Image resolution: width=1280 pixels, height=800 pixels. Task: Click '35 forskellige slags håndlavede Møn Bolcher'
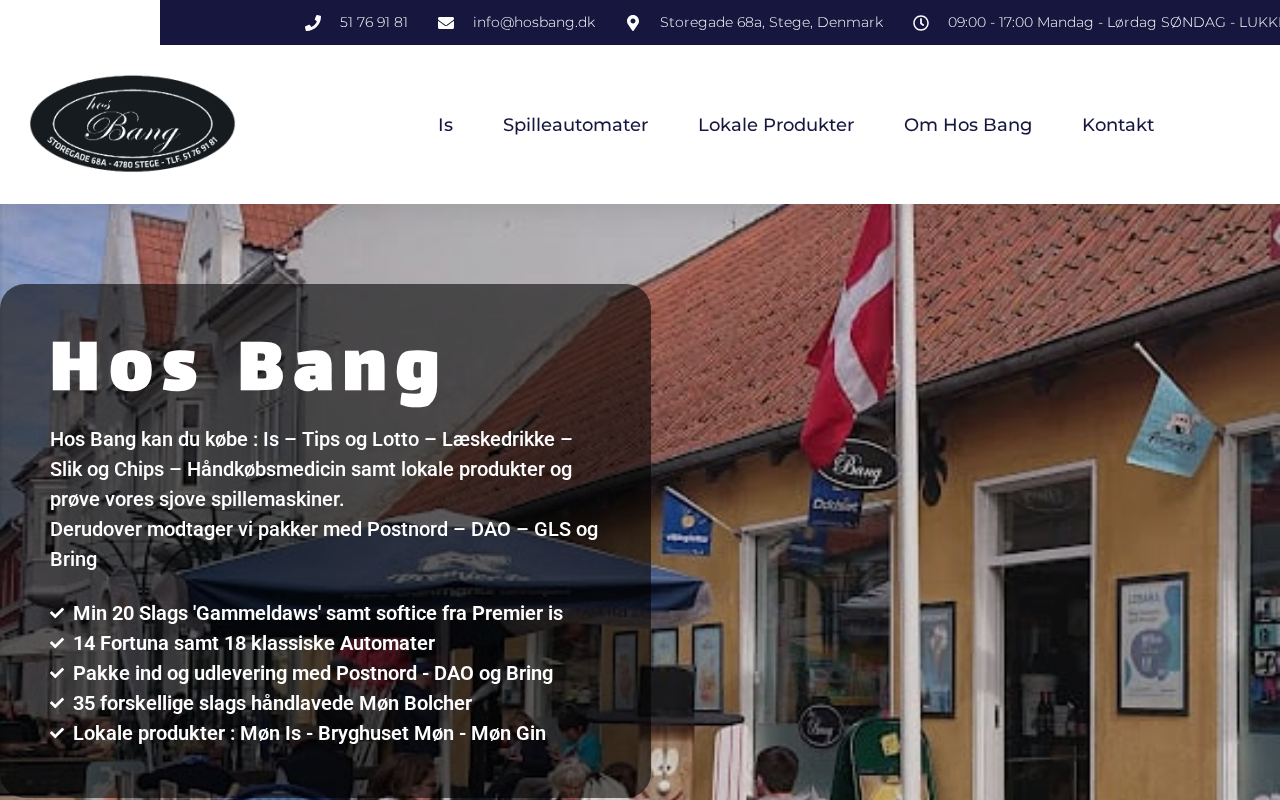point(272,703)
